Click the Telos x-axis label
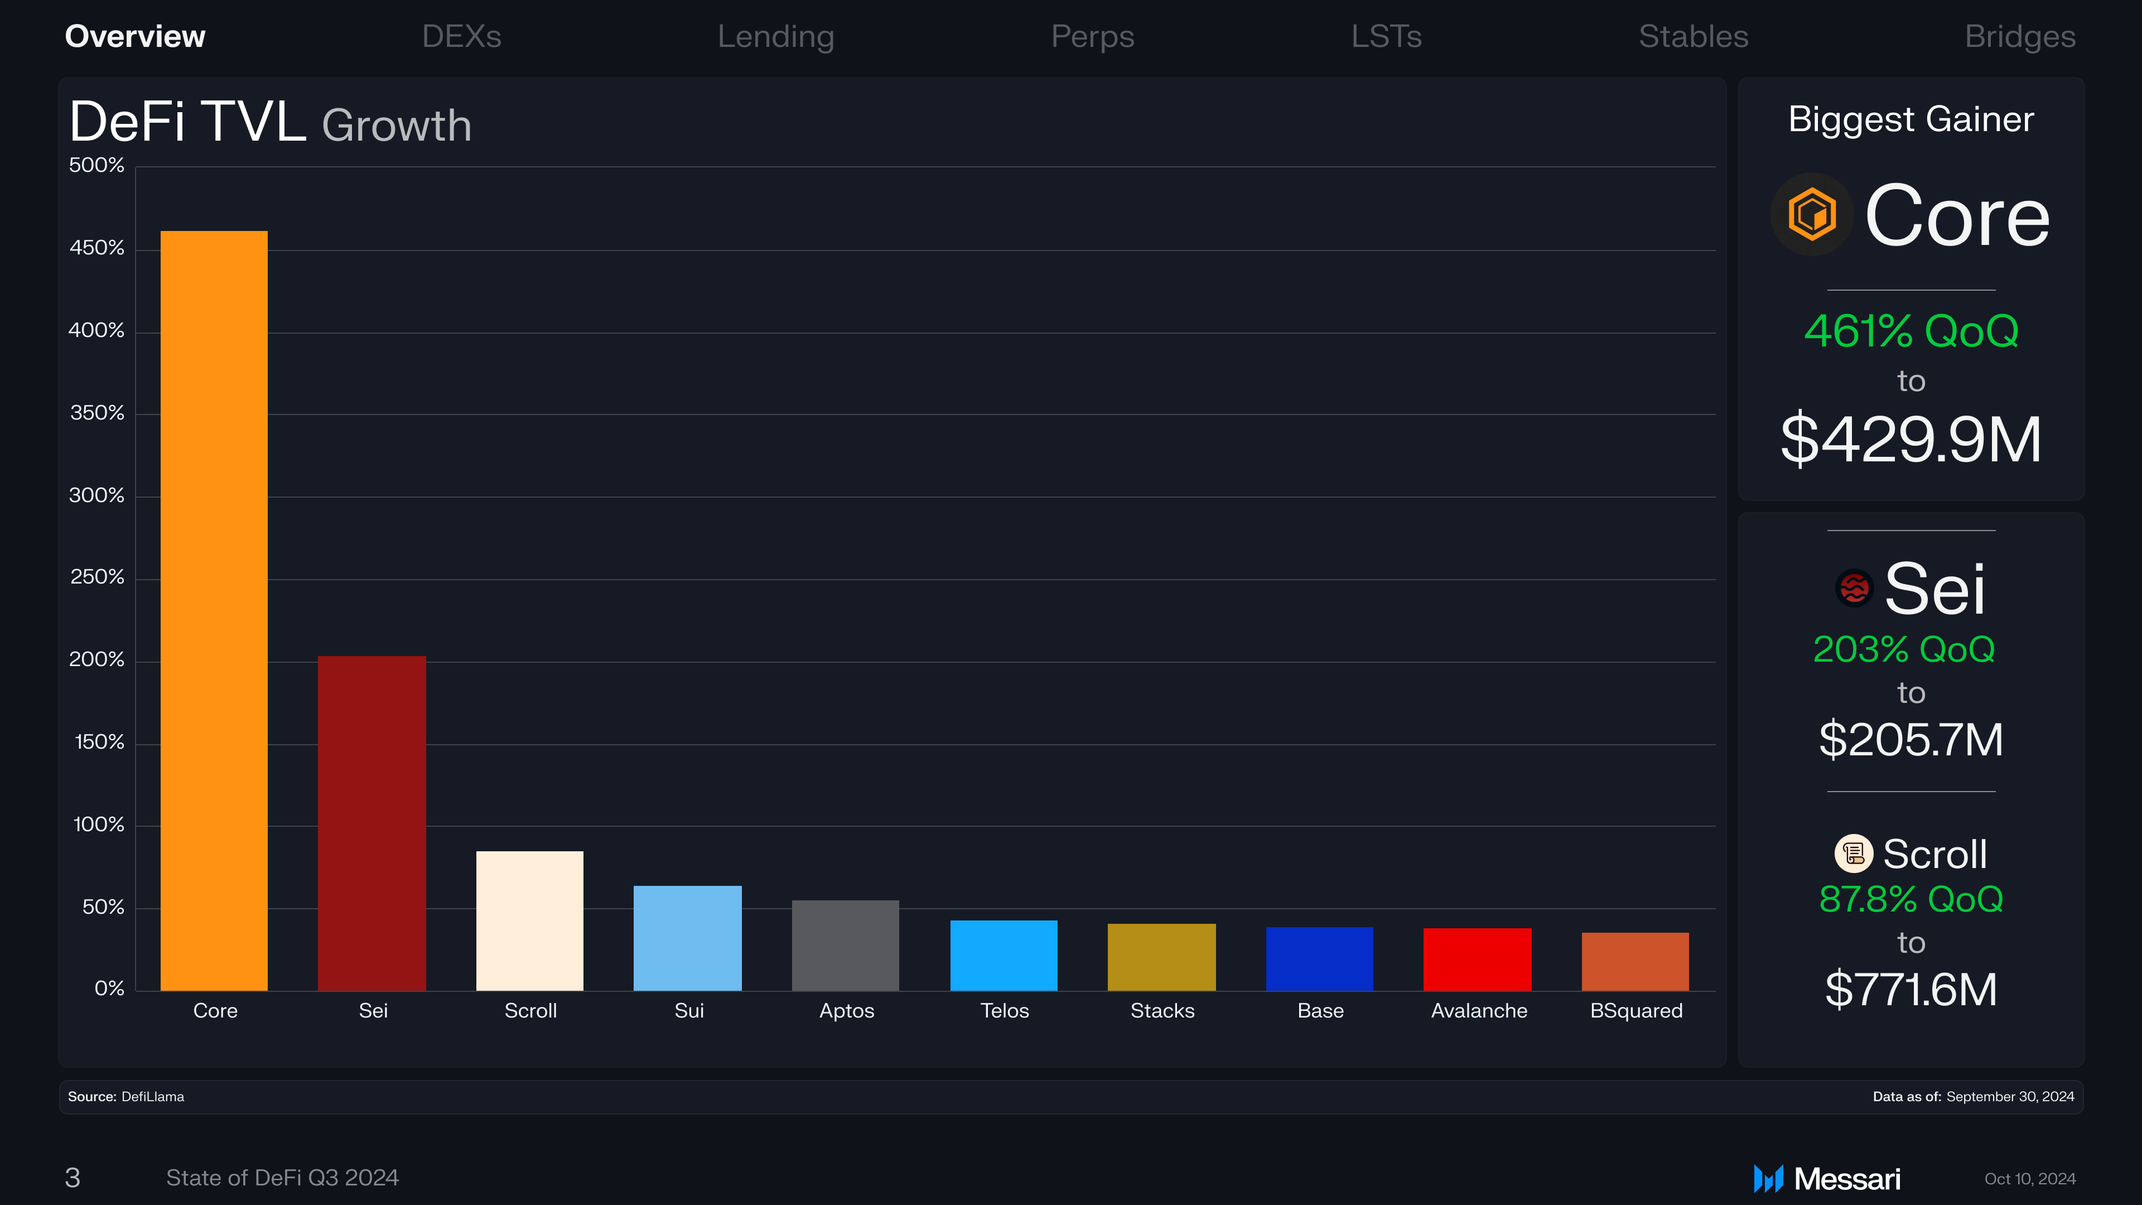Screen dimensions: 2142x1205 1005,1011
